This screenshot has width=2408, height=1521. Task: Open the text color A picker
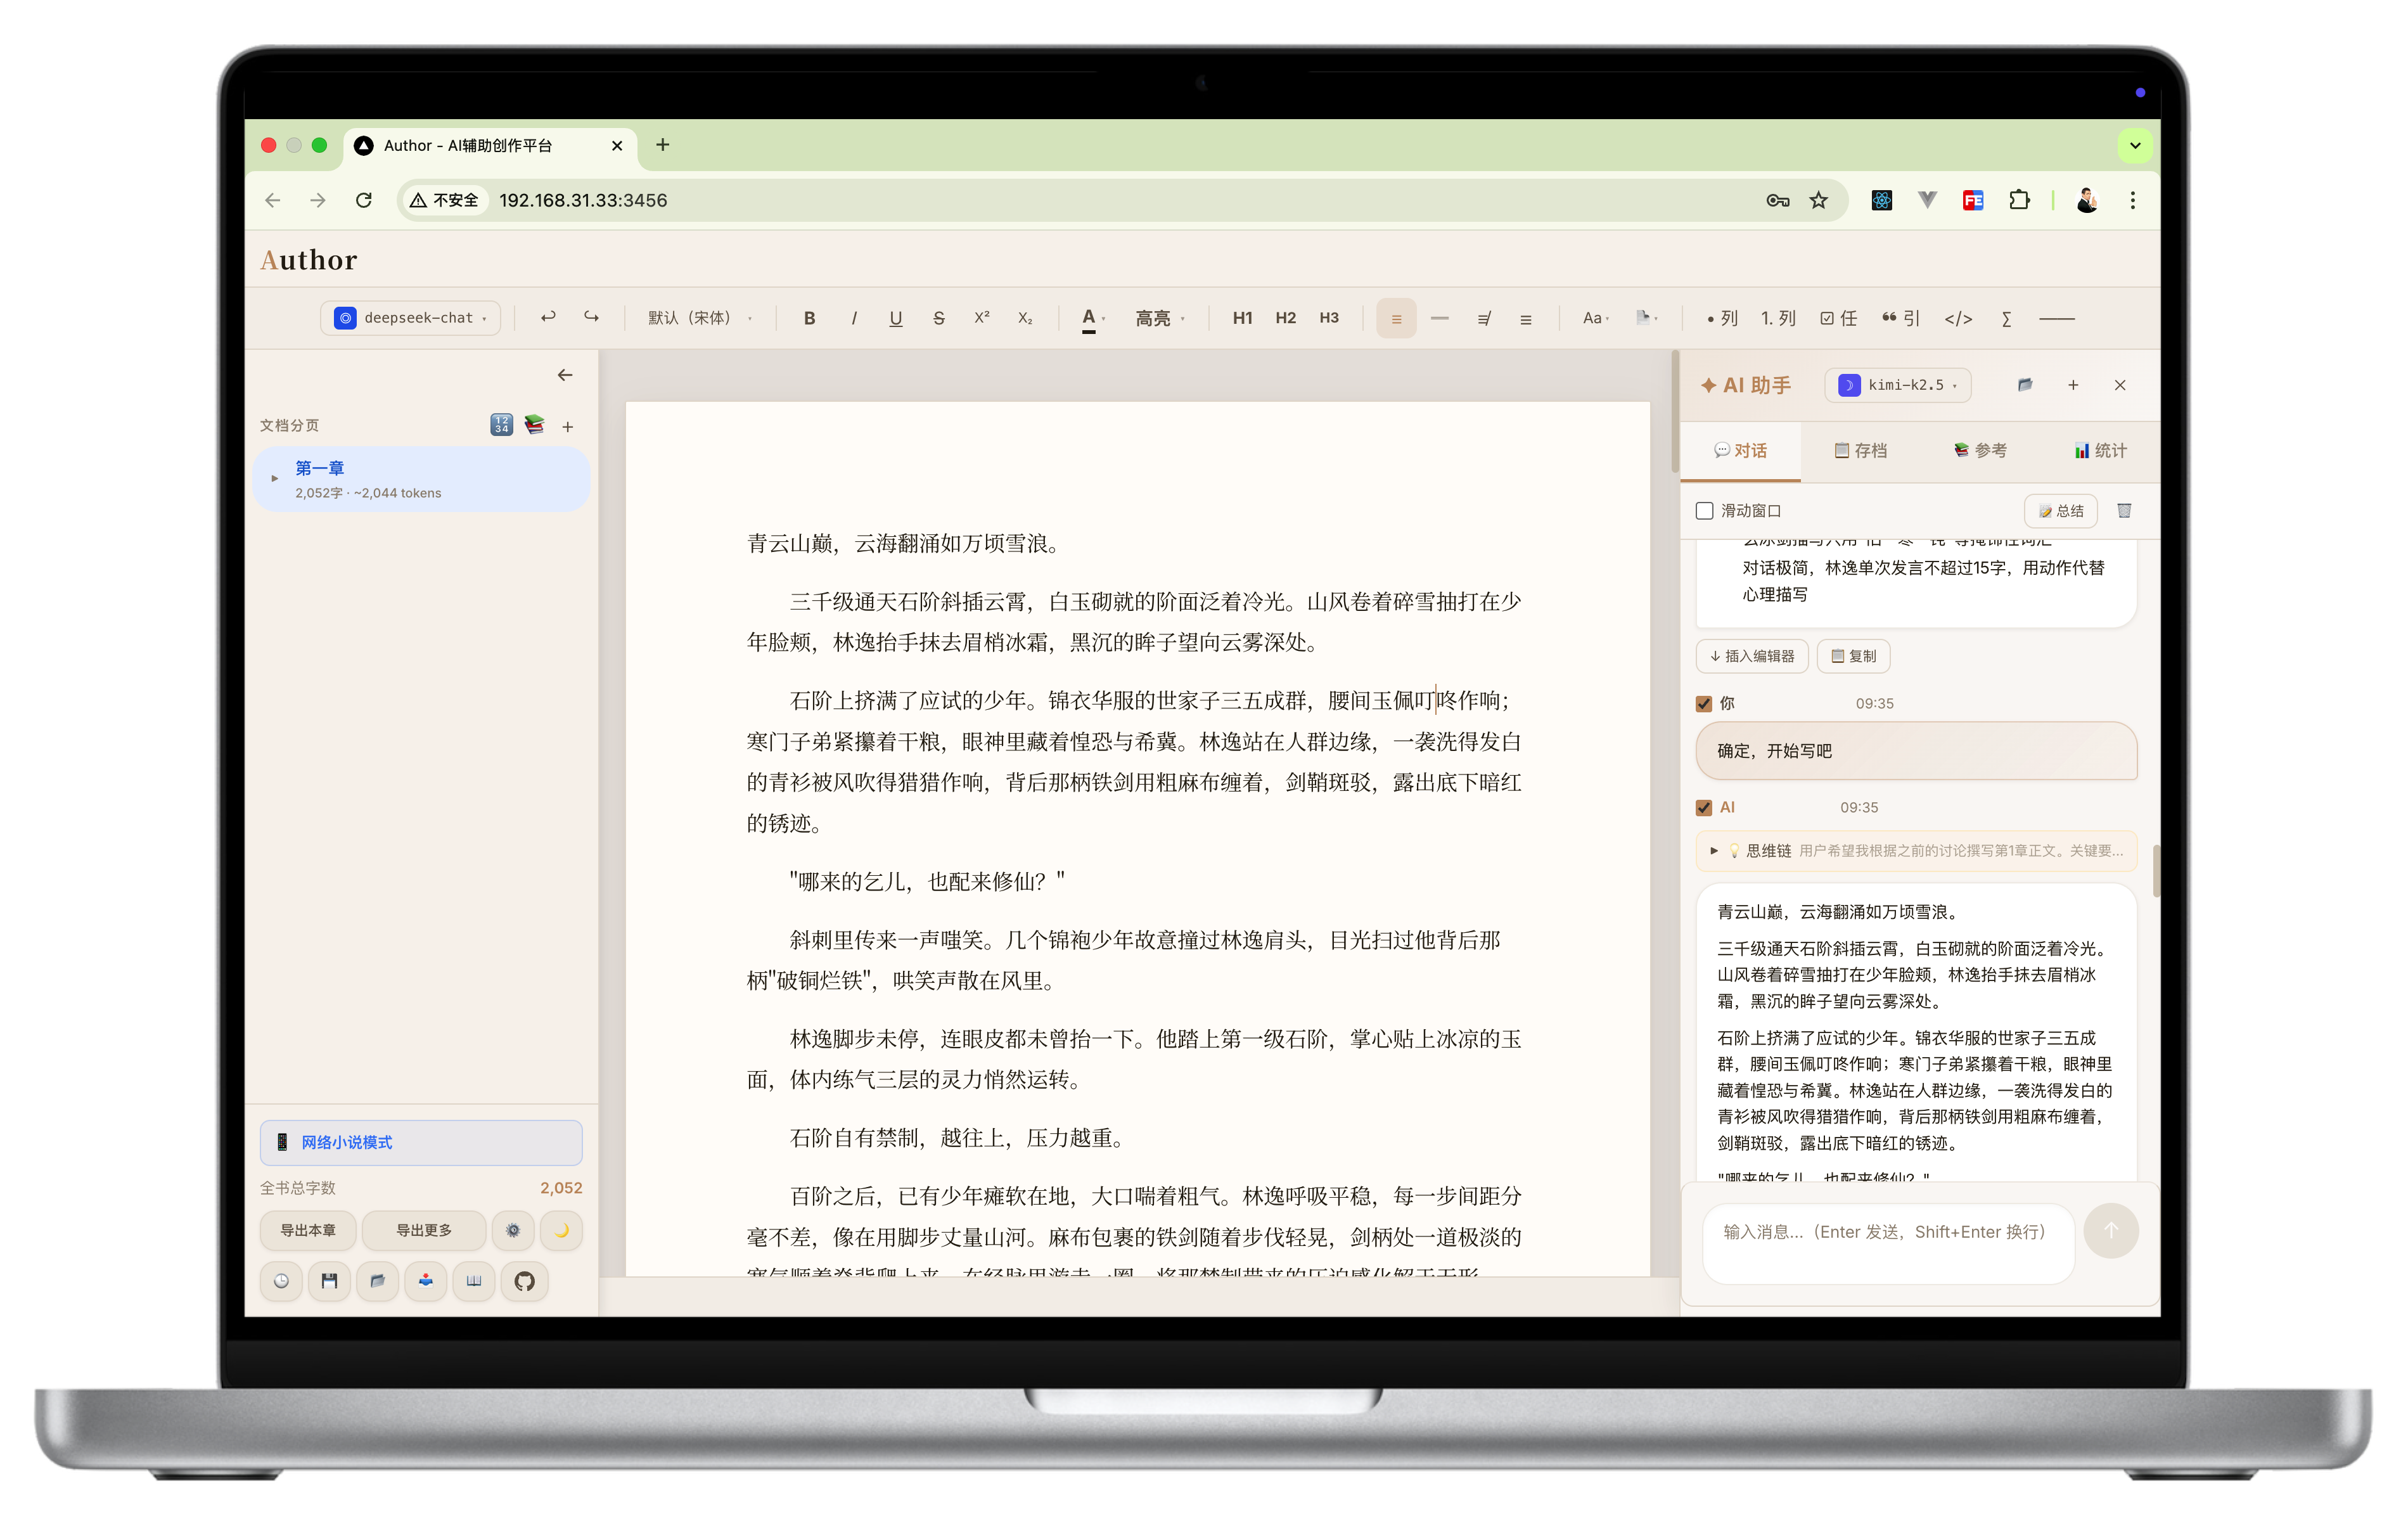click(1090, 318)
